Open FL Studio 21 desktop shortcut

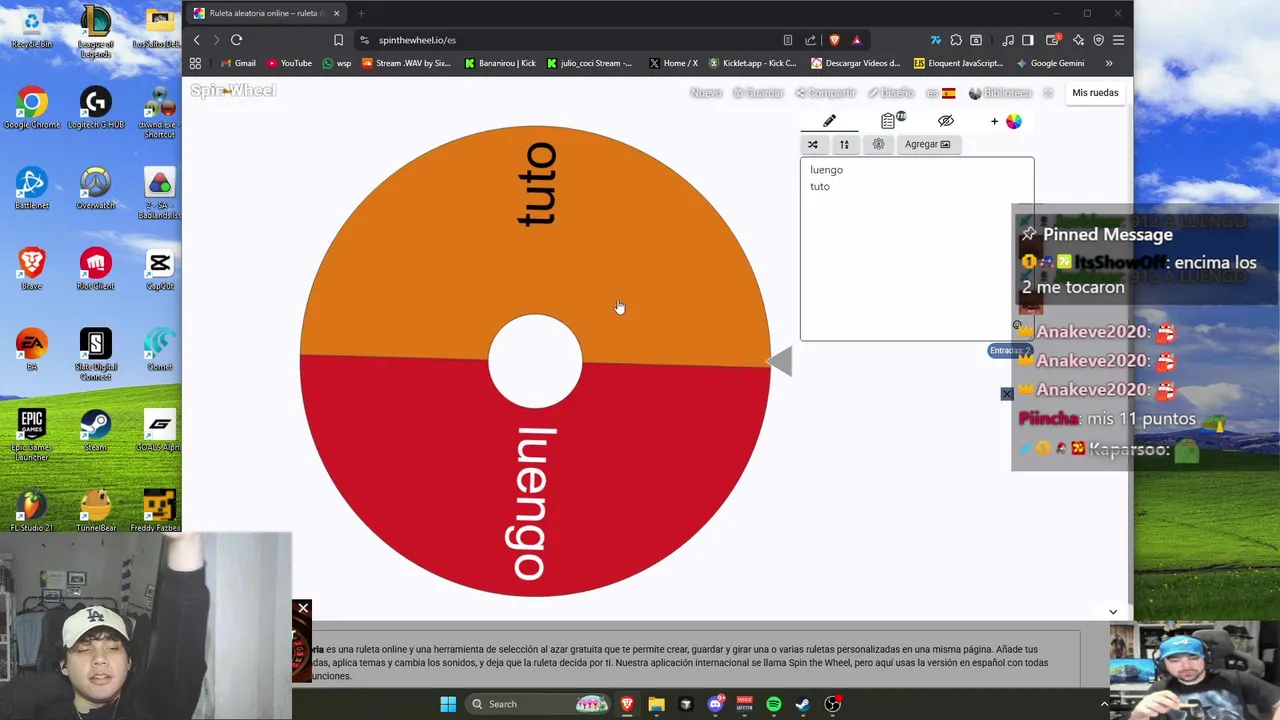pyautogui.click(x=31, y=510)
